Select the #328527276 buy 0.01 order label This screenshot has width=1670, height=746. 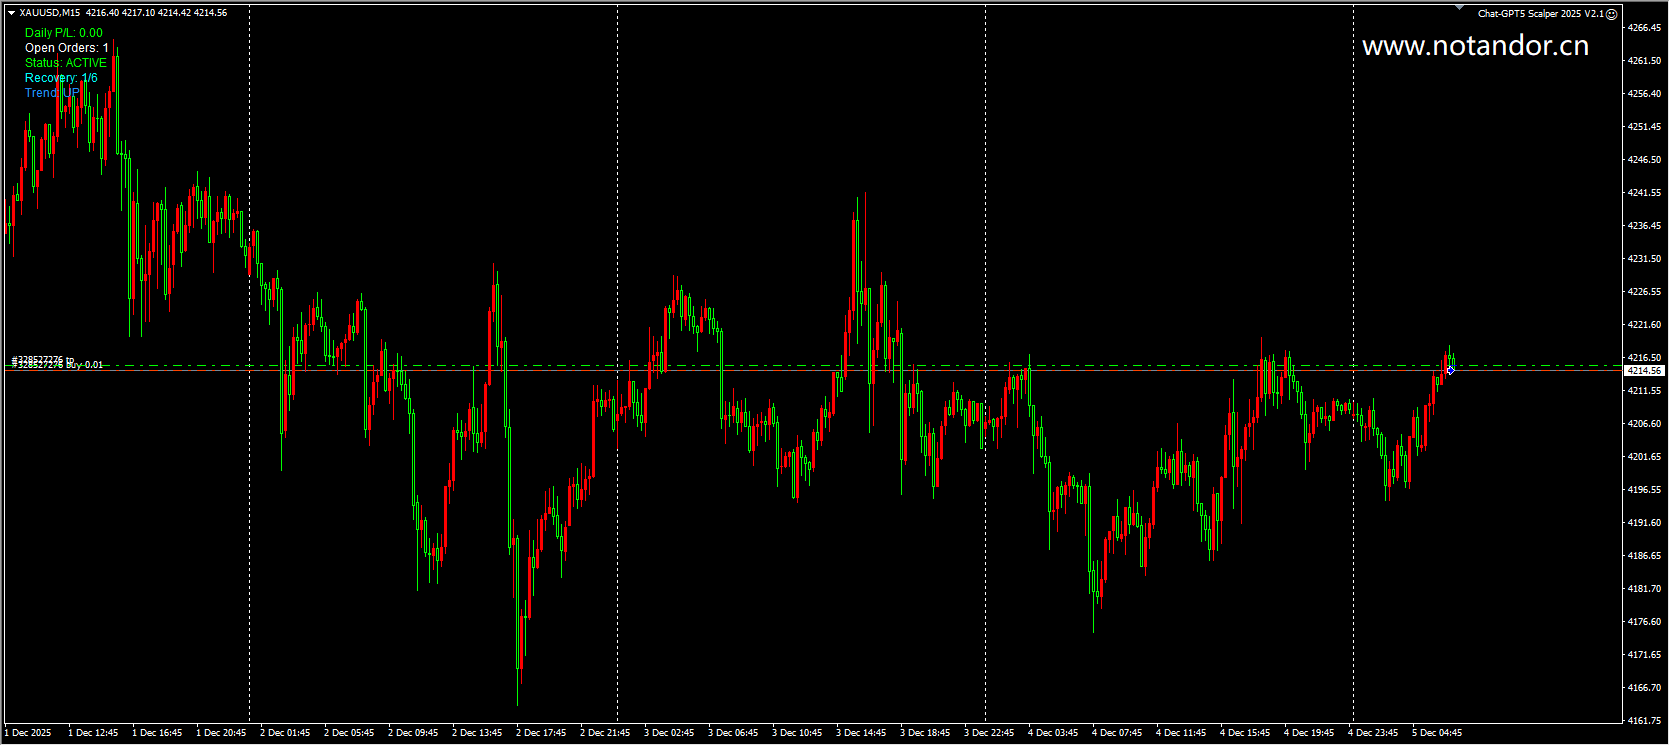click(57, 365)
